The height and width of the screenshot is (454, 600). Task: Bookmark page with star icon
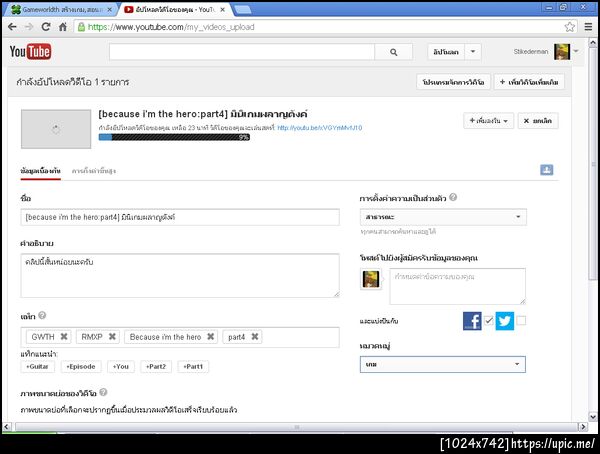click(x=569, y=27)
